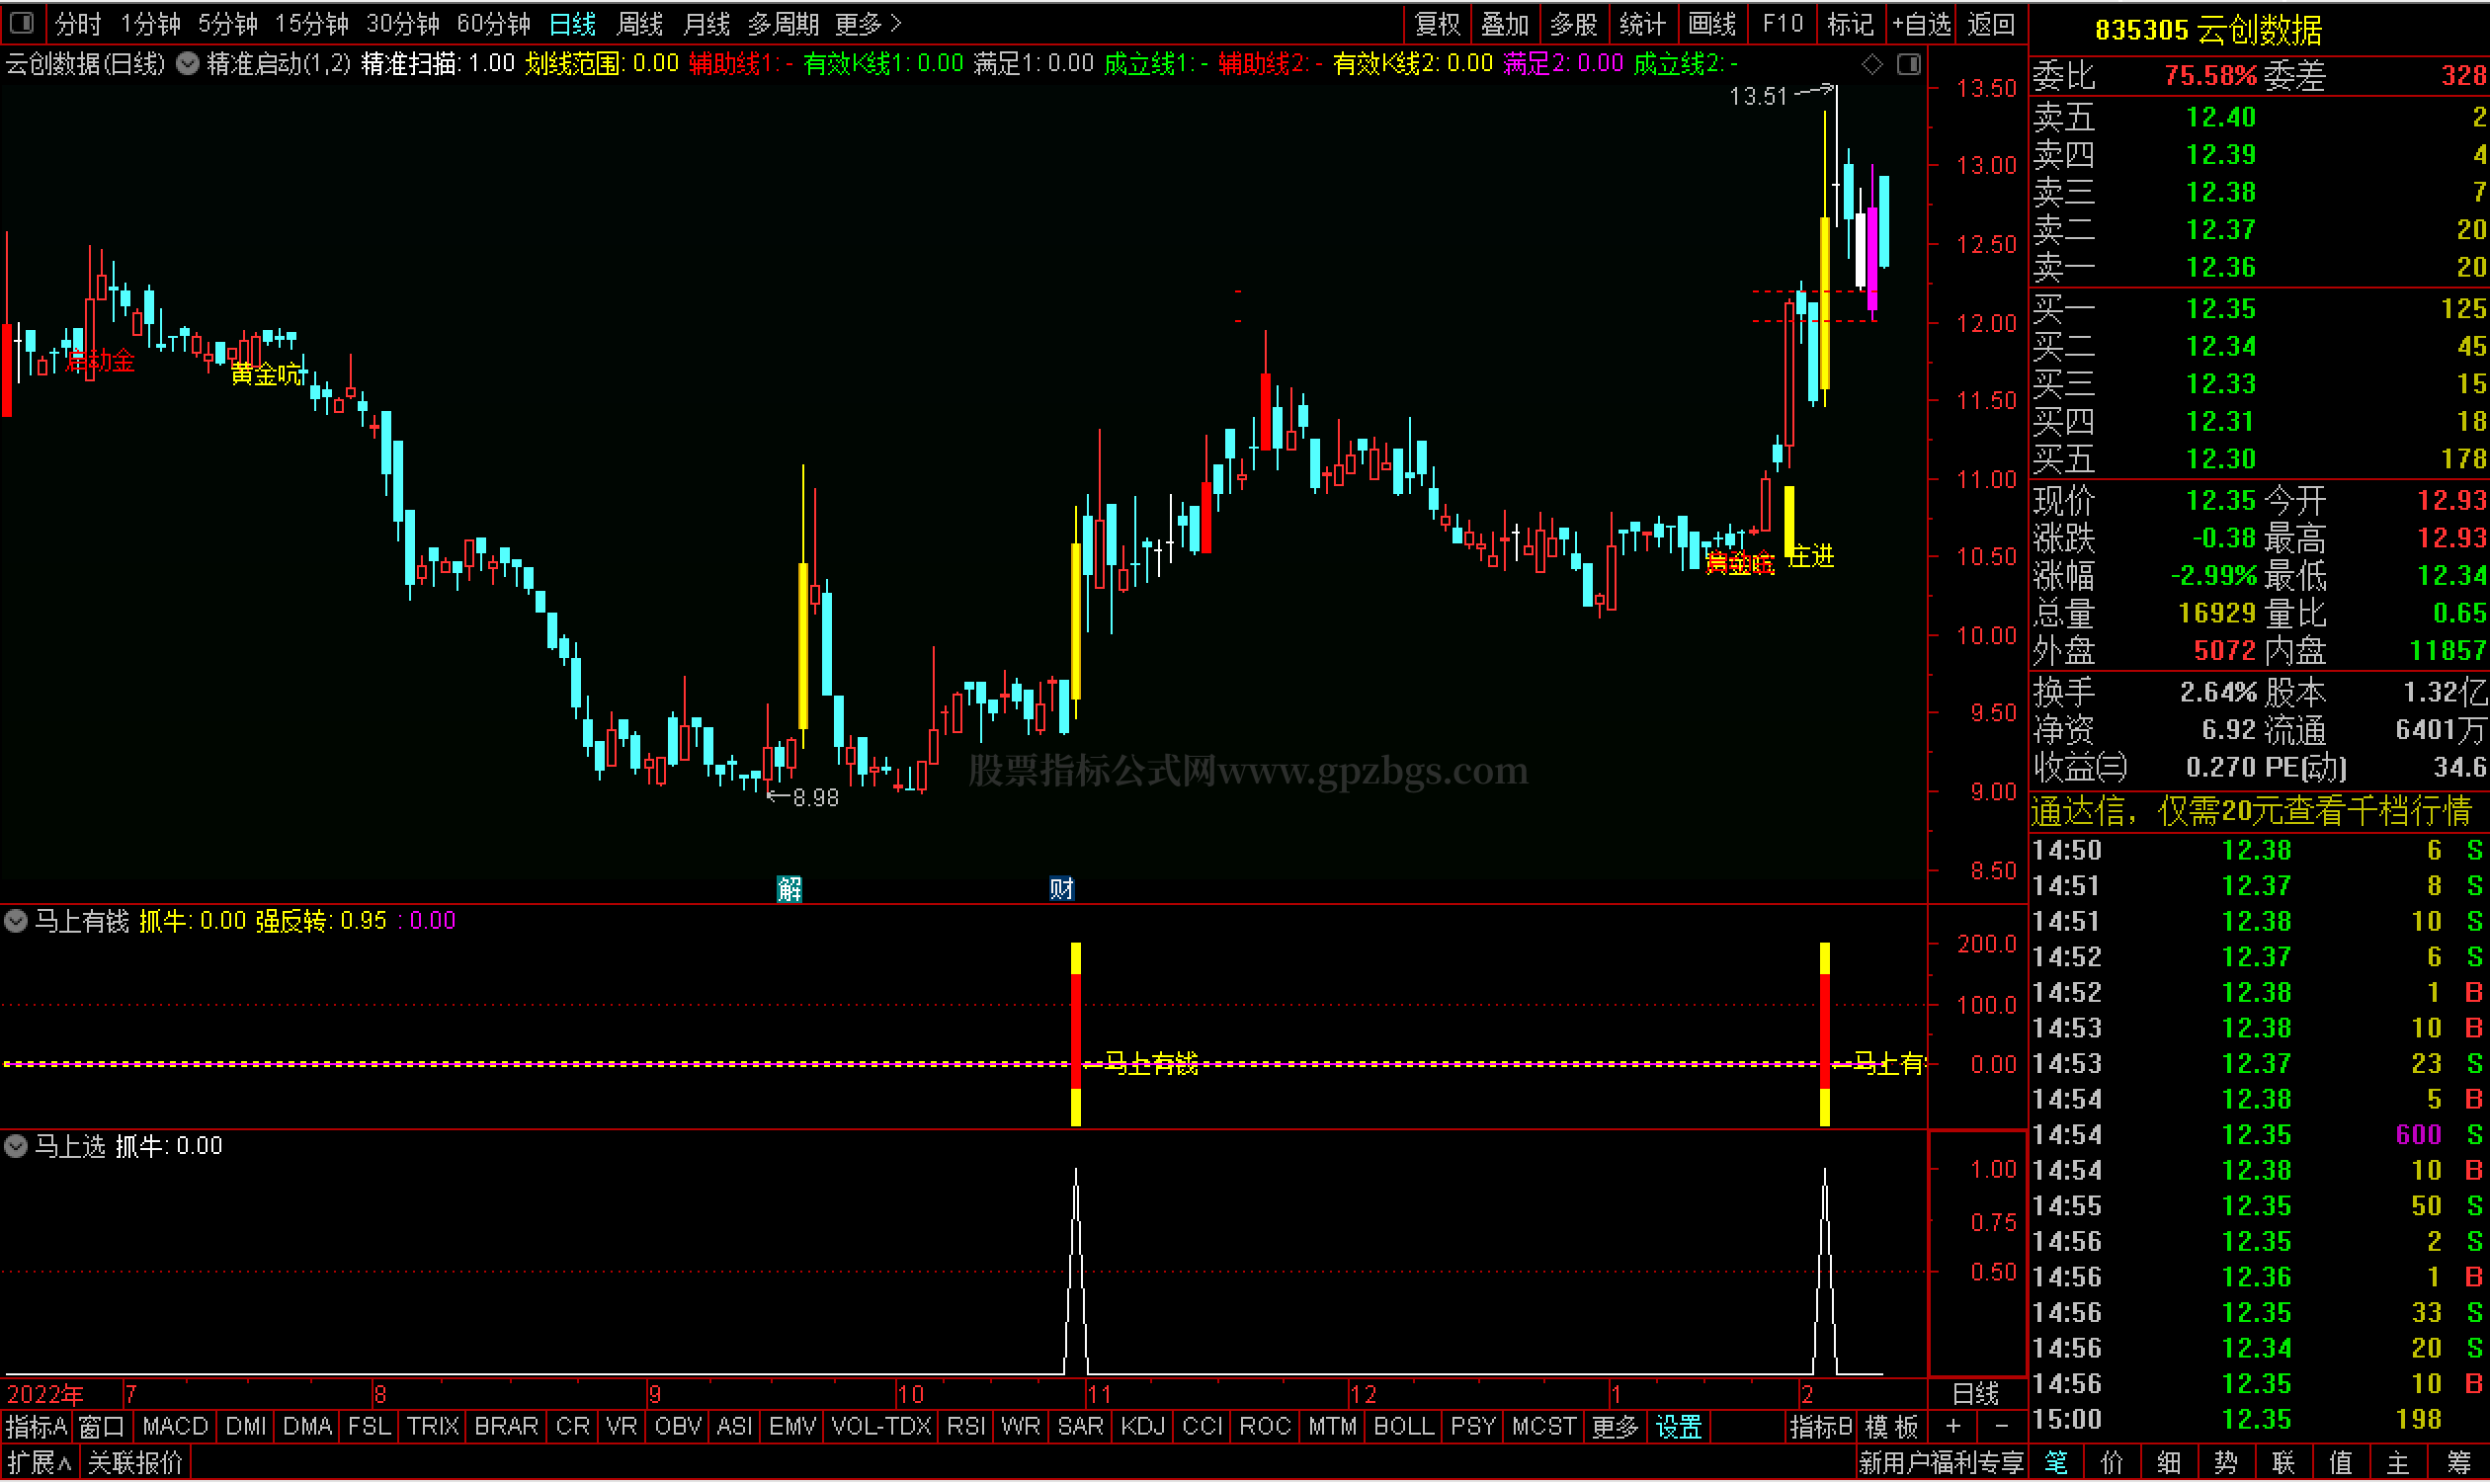
Task: Switch to 周线 weekly period
Action: tap(640, 23)
